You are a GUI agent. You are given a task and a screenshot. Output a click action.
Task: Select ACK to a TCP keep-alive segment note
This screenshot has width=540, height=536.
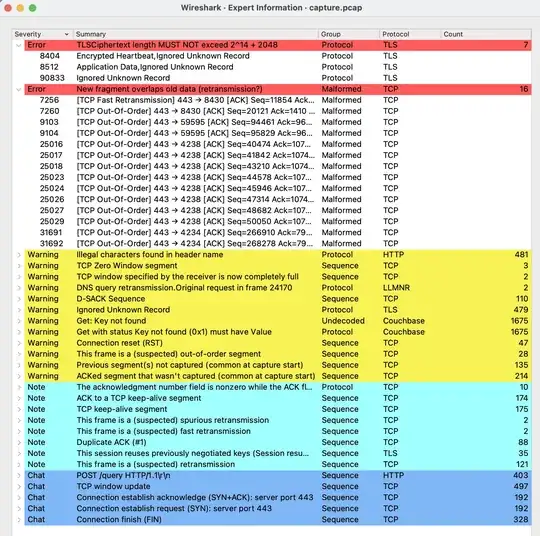click(278, 398)
